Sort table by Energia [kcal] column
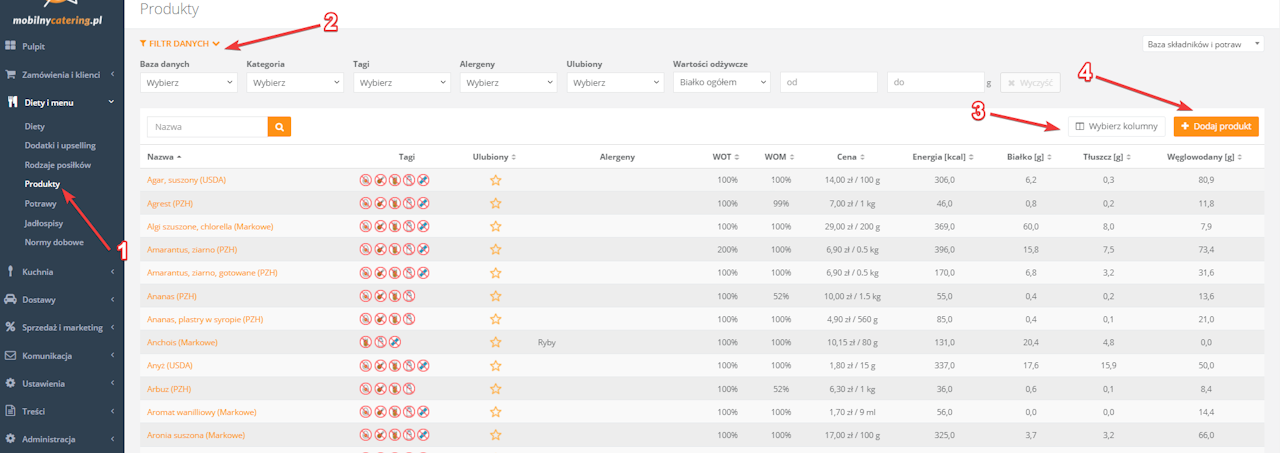This screenshot has width=1280, height=453. coord(938,157)
